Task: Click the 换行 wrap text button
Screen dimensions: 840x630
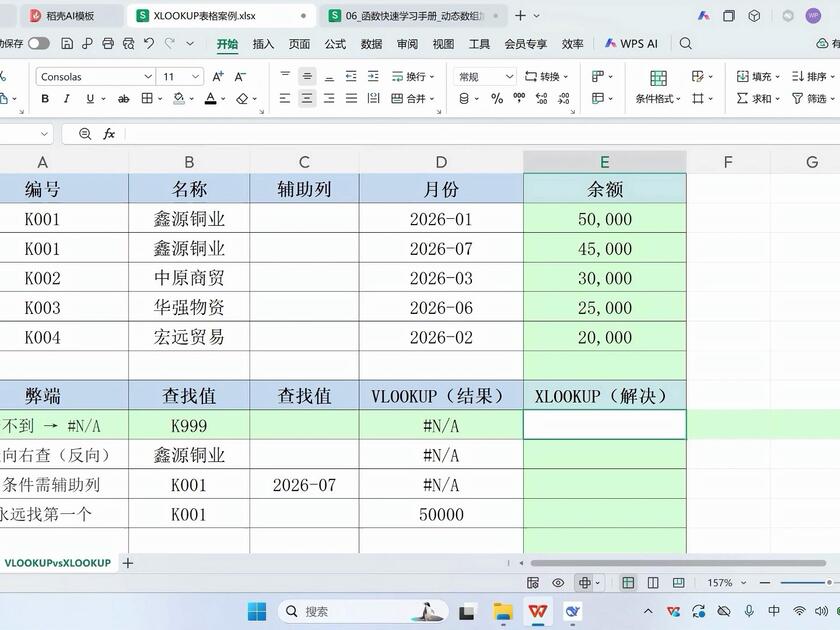Action: pos(412,77)
